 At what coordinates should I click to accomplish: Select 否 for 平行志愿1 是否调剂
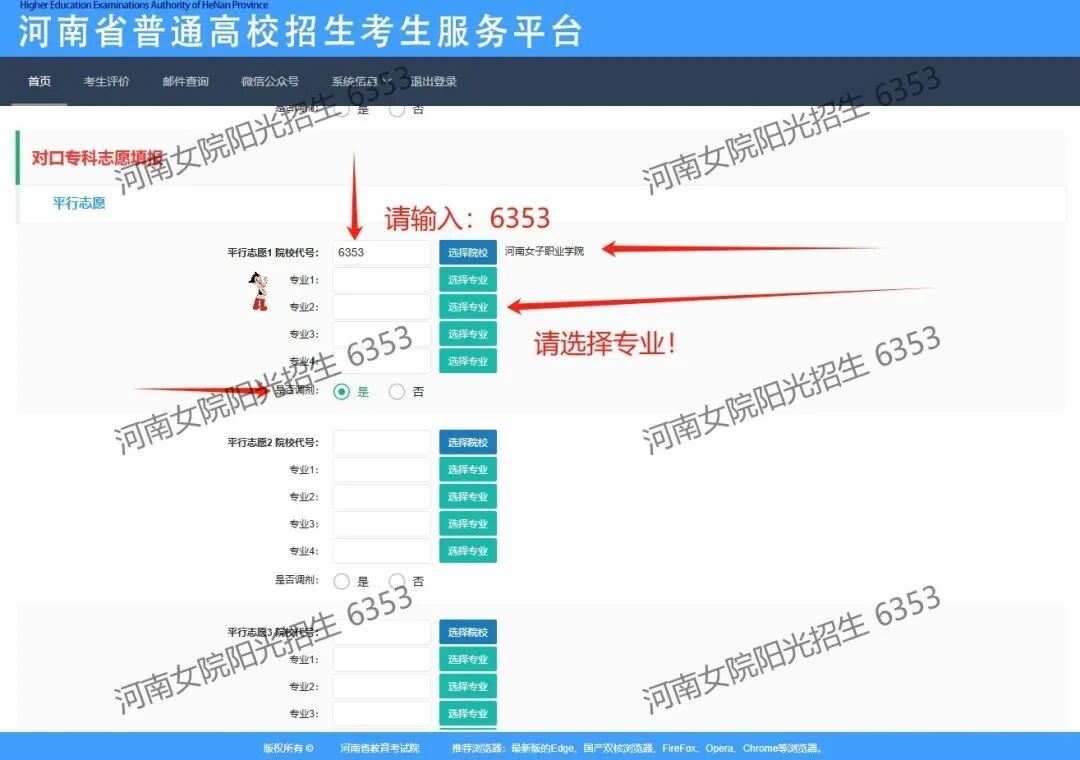(x=397, y=392)
